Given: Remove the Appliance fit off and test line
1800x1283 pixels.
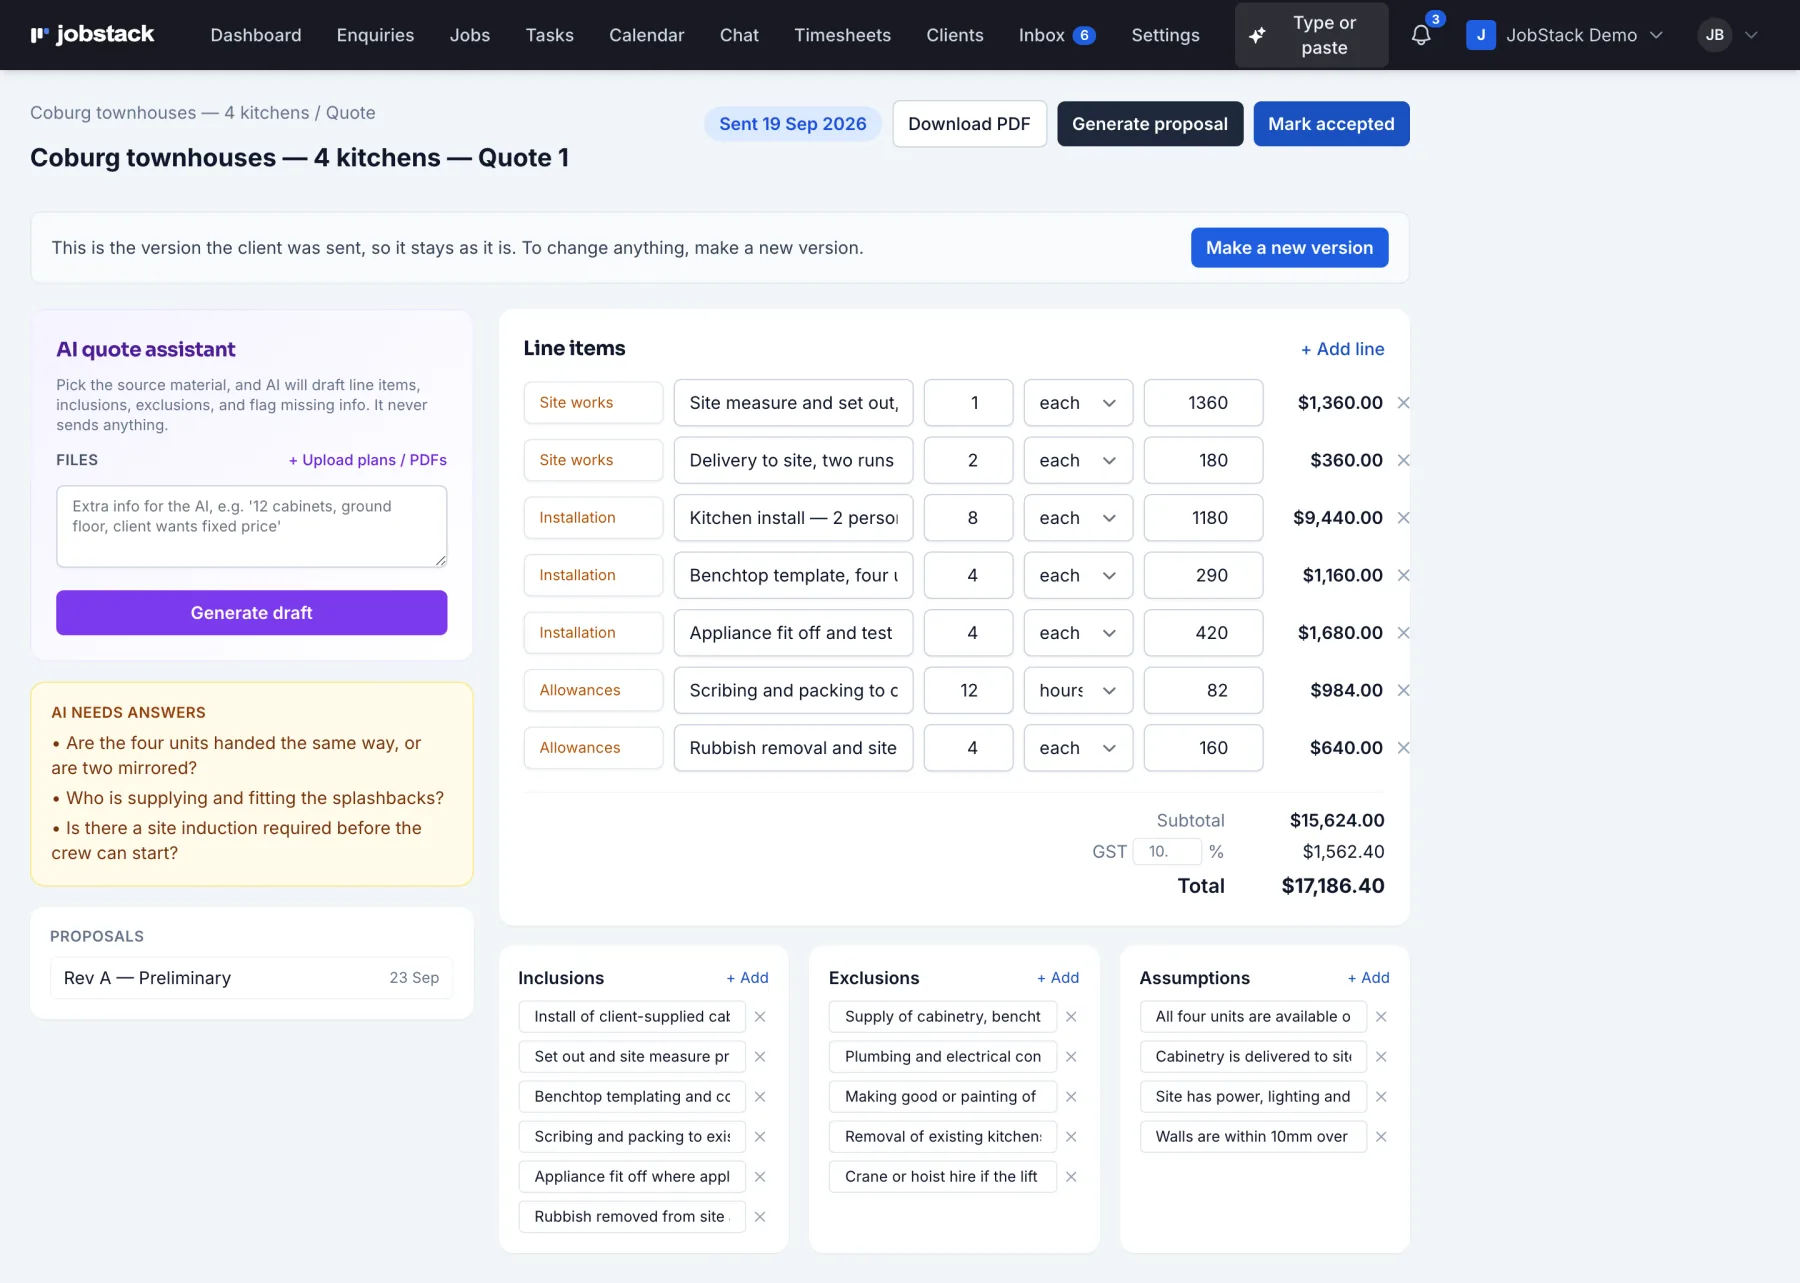Looking at the screenshot, I should point(1403,633).
